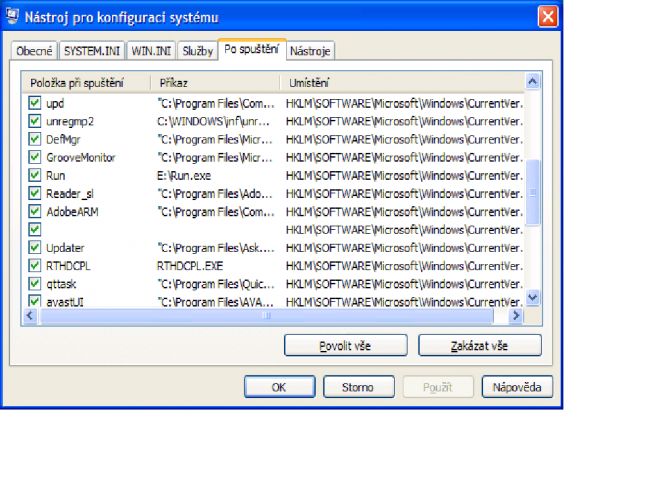Toggle the avastUI checkbox
645x485 pixels.
pos(35,301)
